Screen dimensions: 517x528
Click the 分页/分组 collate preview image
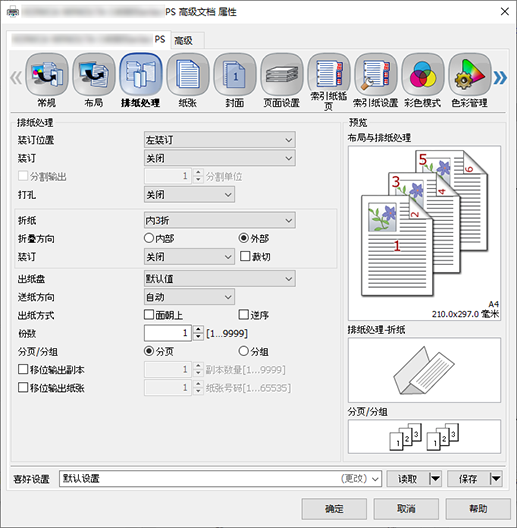click(x=424, y=436)
